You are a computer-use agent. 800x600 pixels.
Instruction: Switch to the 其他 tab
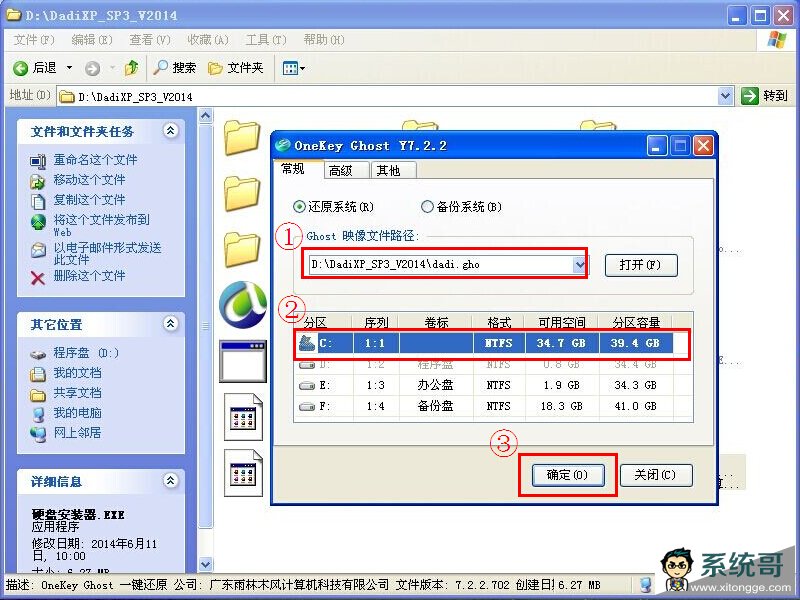coord(393,170)
